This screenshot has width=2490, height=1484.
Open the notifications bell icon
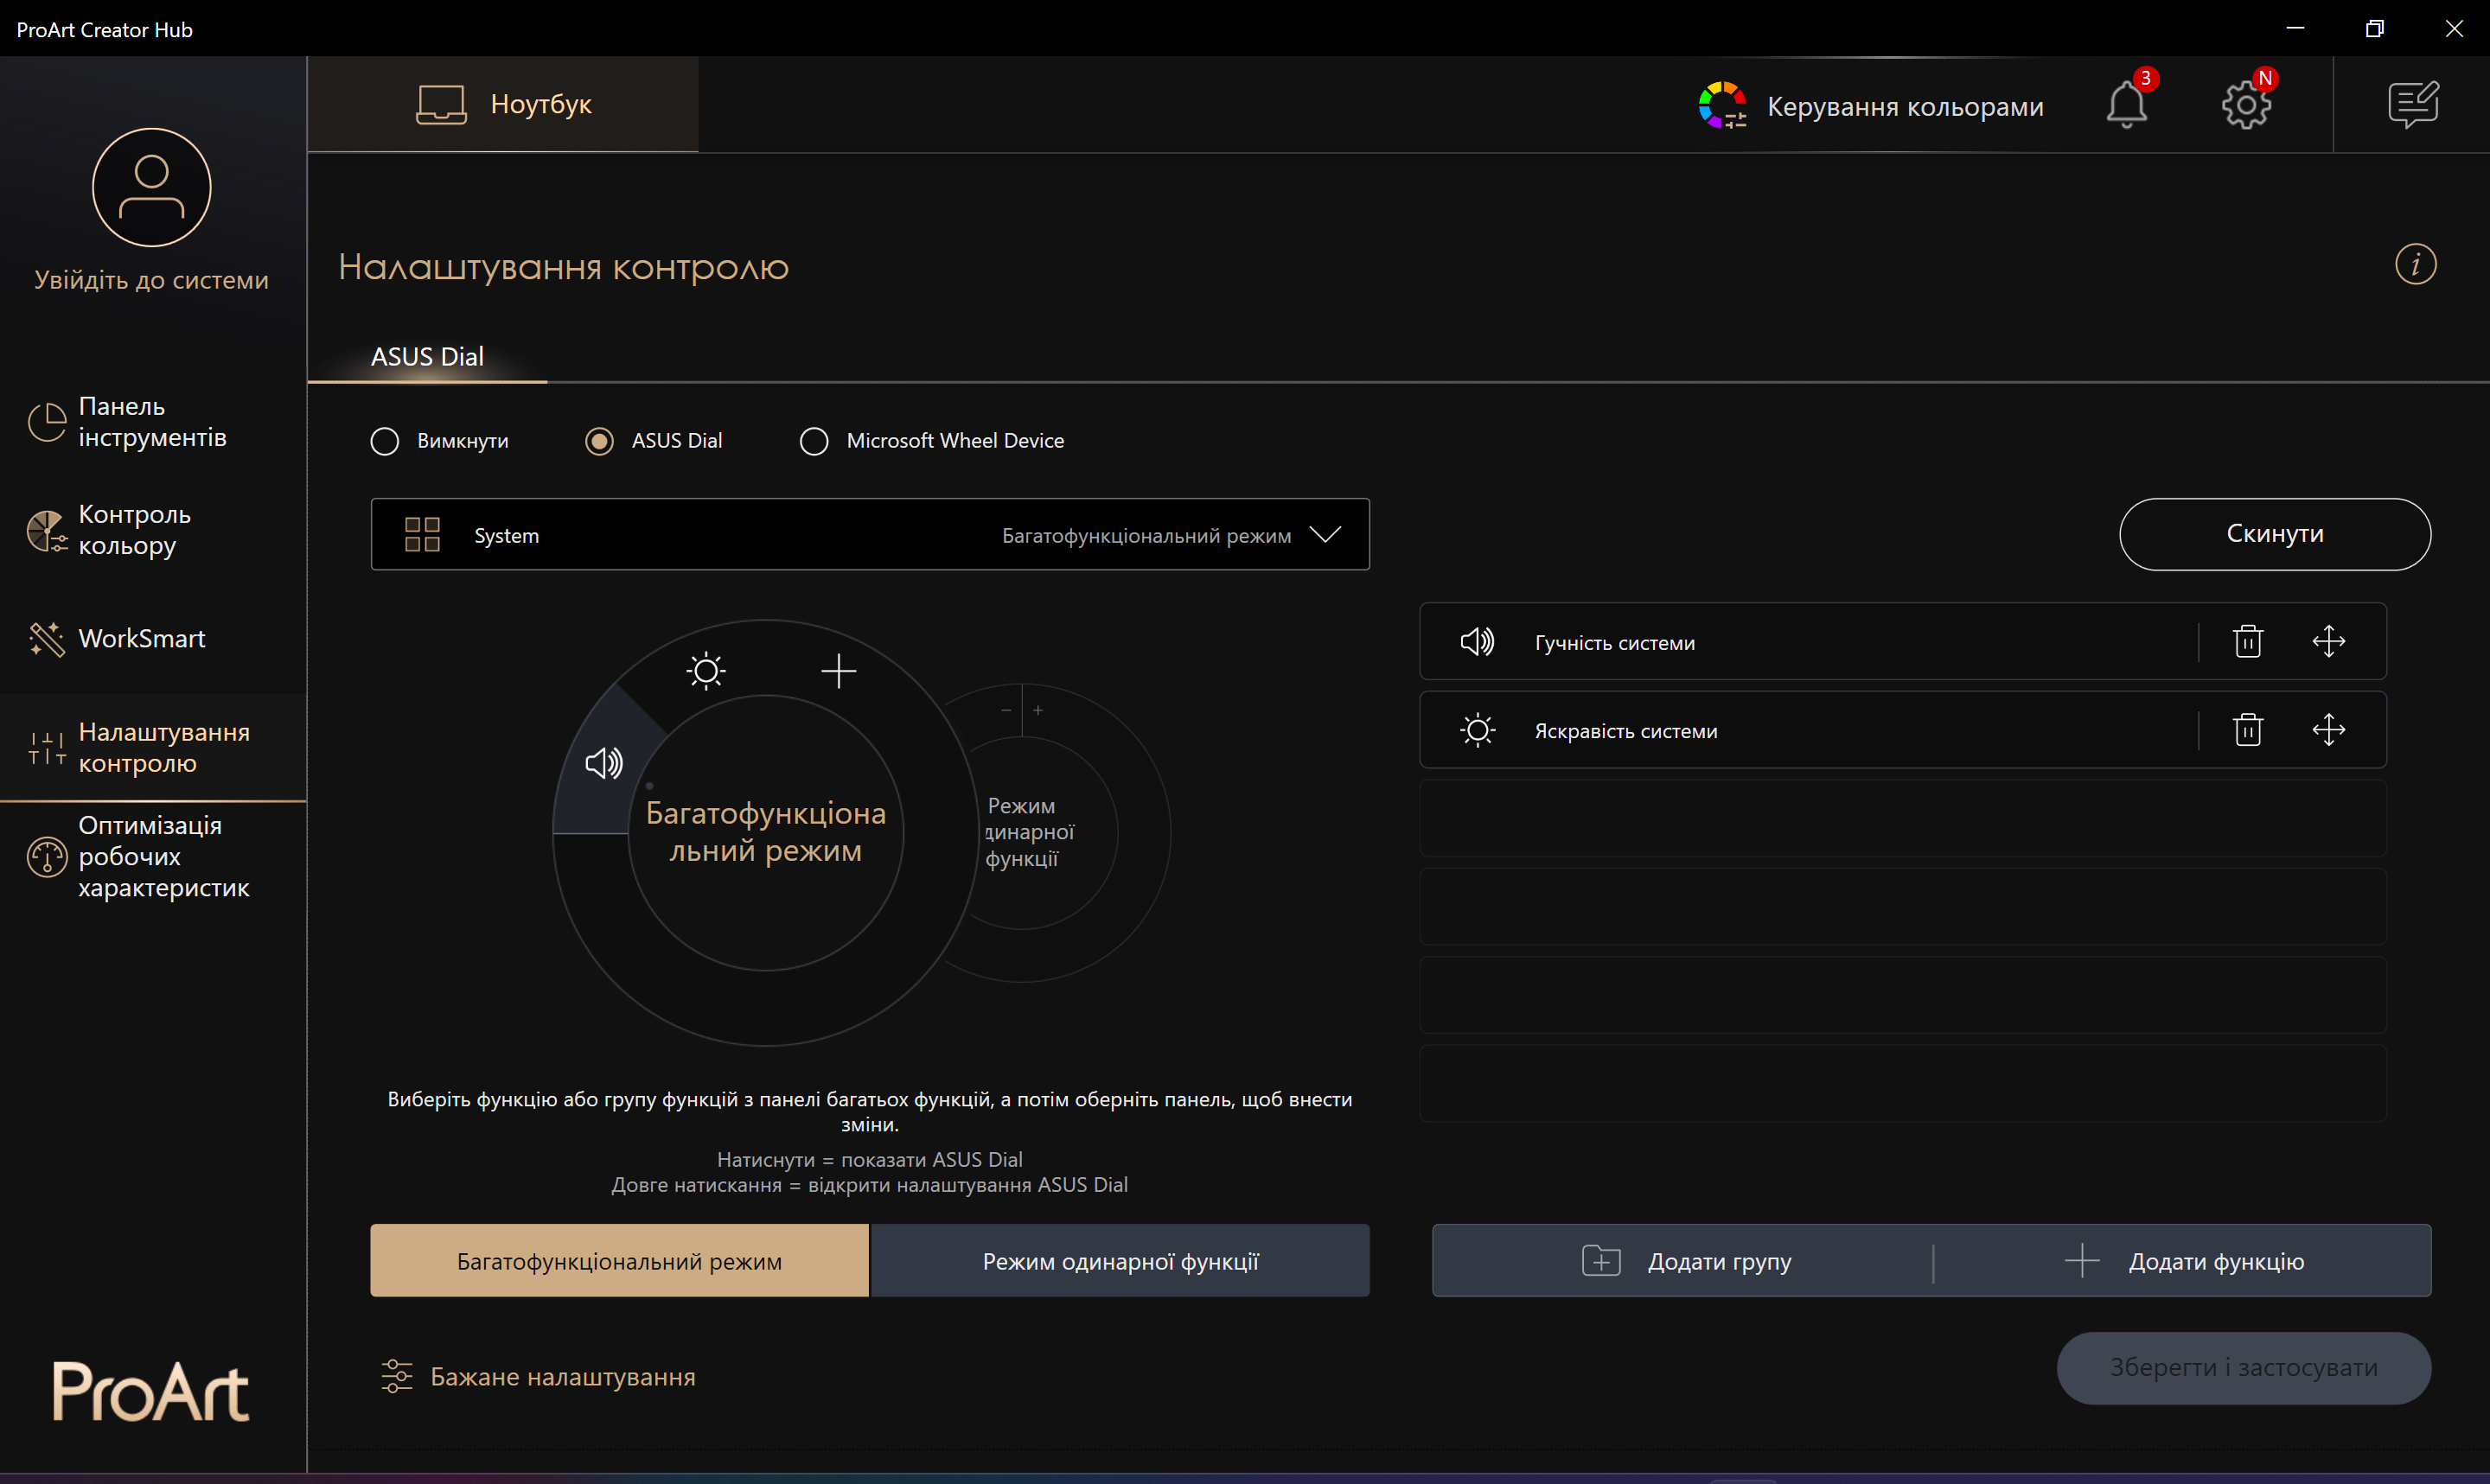coord(2126,105)
